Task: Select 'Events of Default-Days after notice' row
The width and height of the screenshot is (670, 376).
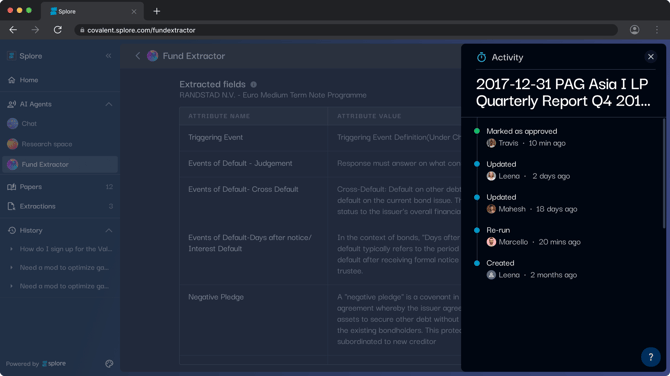Action: pyautogui.click(x=320, y=255)
